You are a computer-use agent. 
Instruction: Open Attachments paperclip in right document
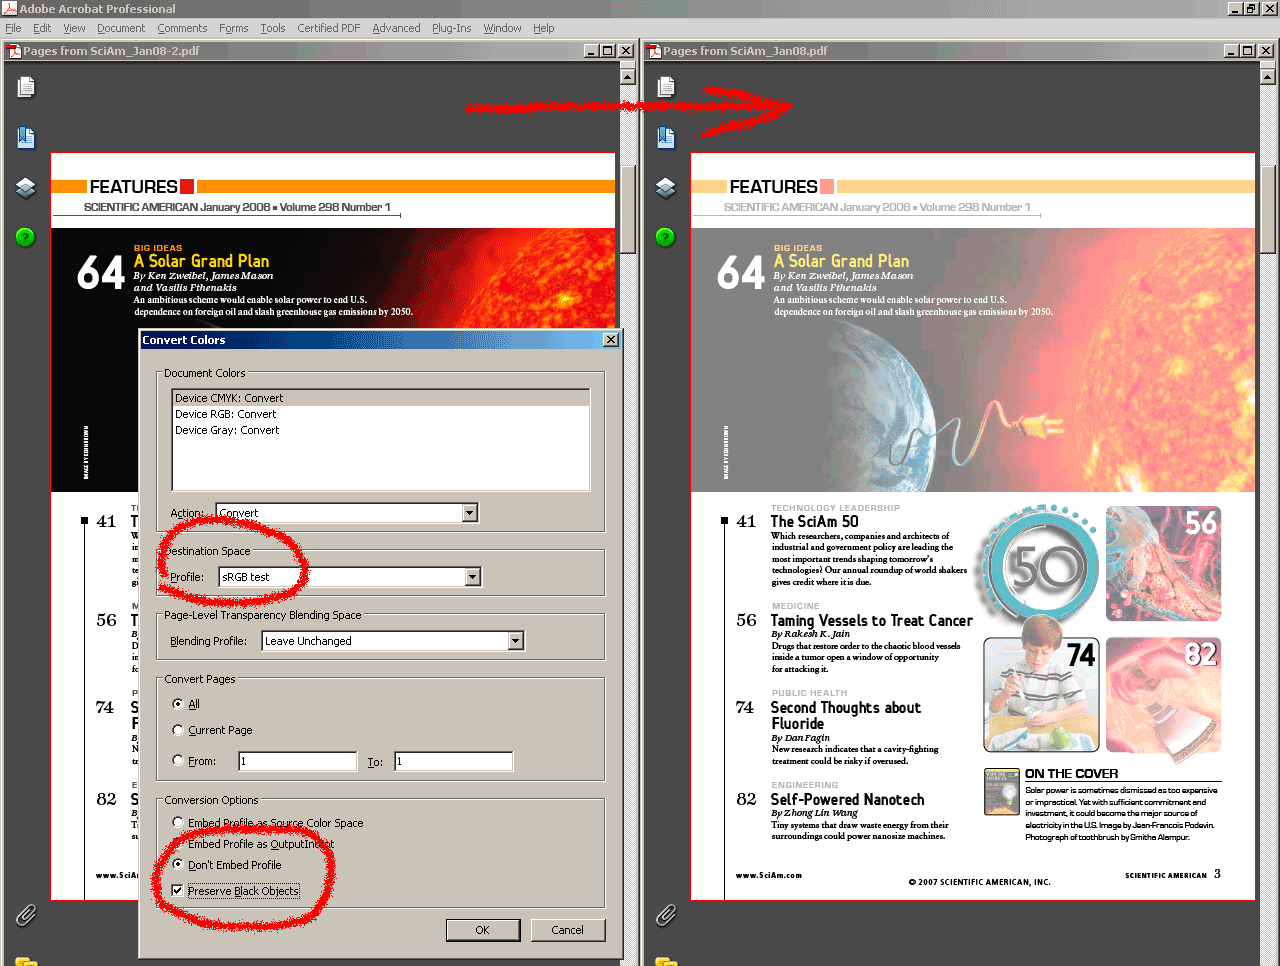click(666, 914)
